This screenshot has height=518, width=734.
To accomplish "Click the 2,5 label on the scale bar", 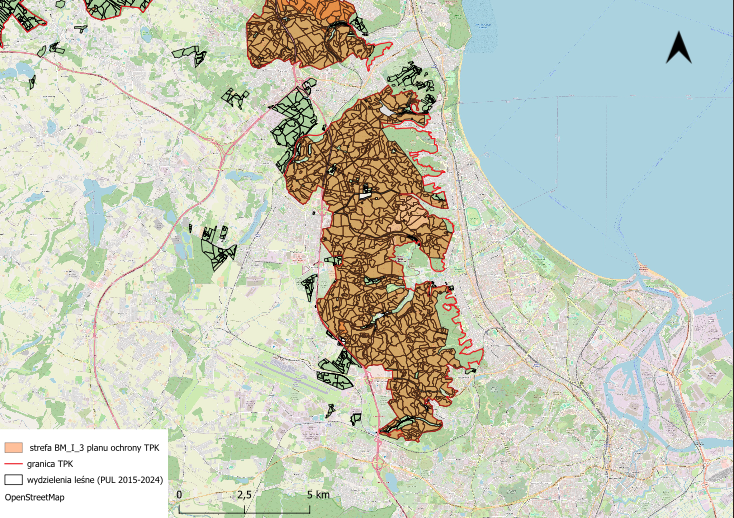I will 246,495.
